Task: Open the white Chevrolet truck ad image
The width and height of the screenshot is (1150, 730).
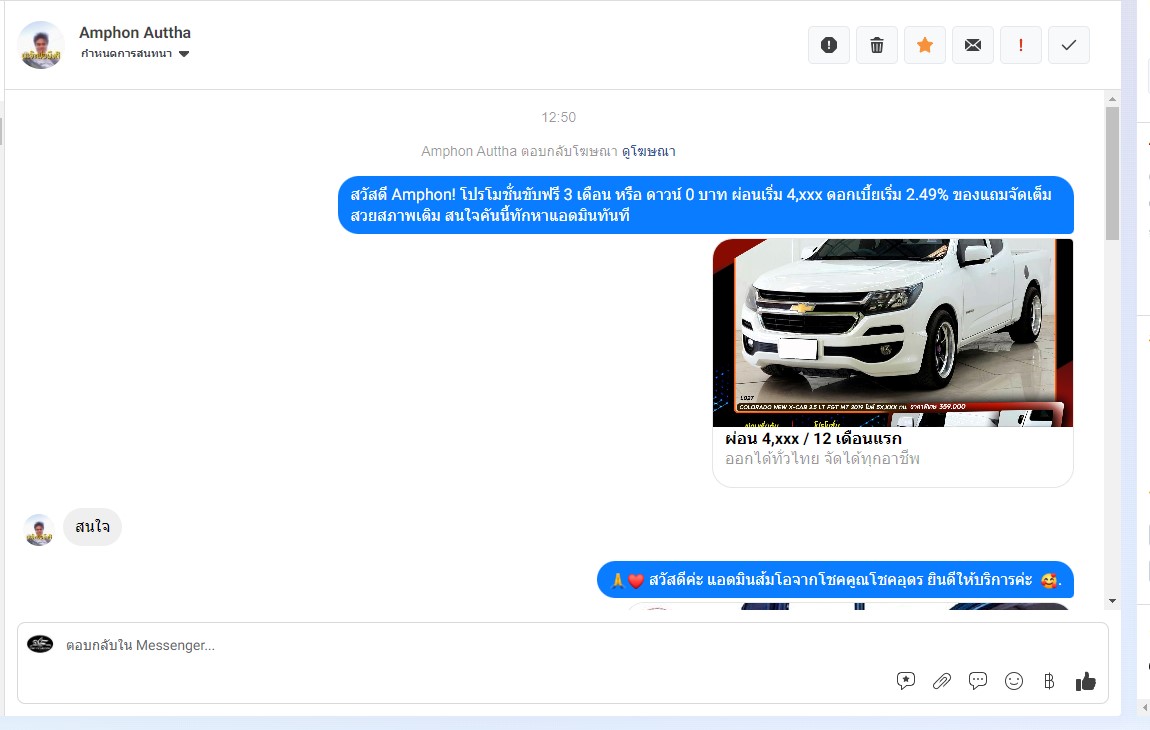Action: 892,332
